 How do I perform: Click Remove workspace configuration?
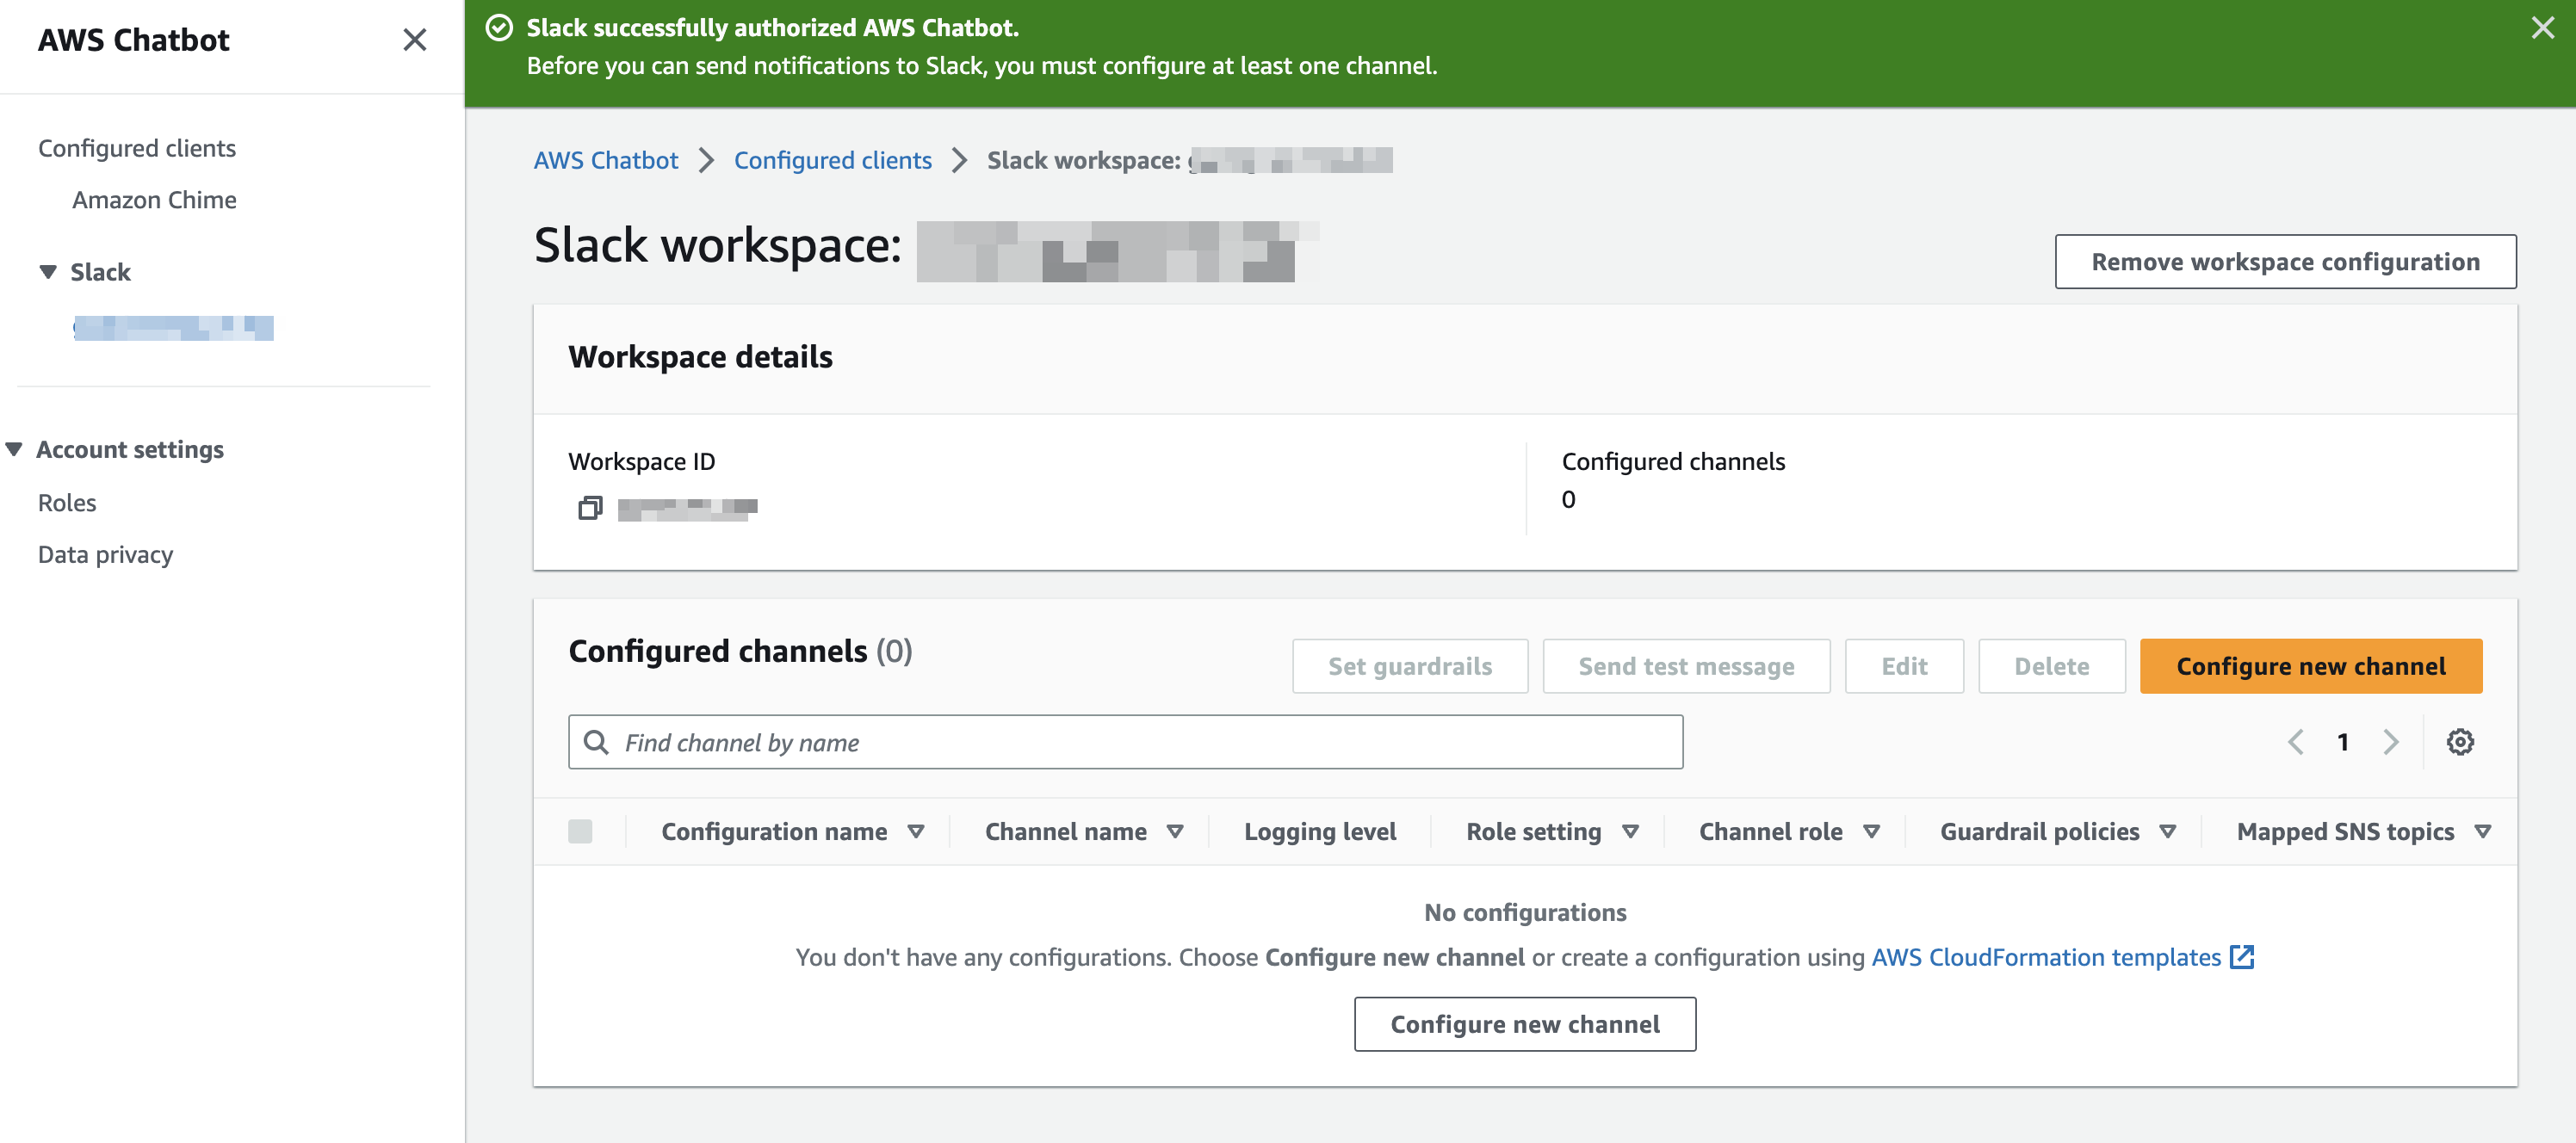[x=2285, y=261]
